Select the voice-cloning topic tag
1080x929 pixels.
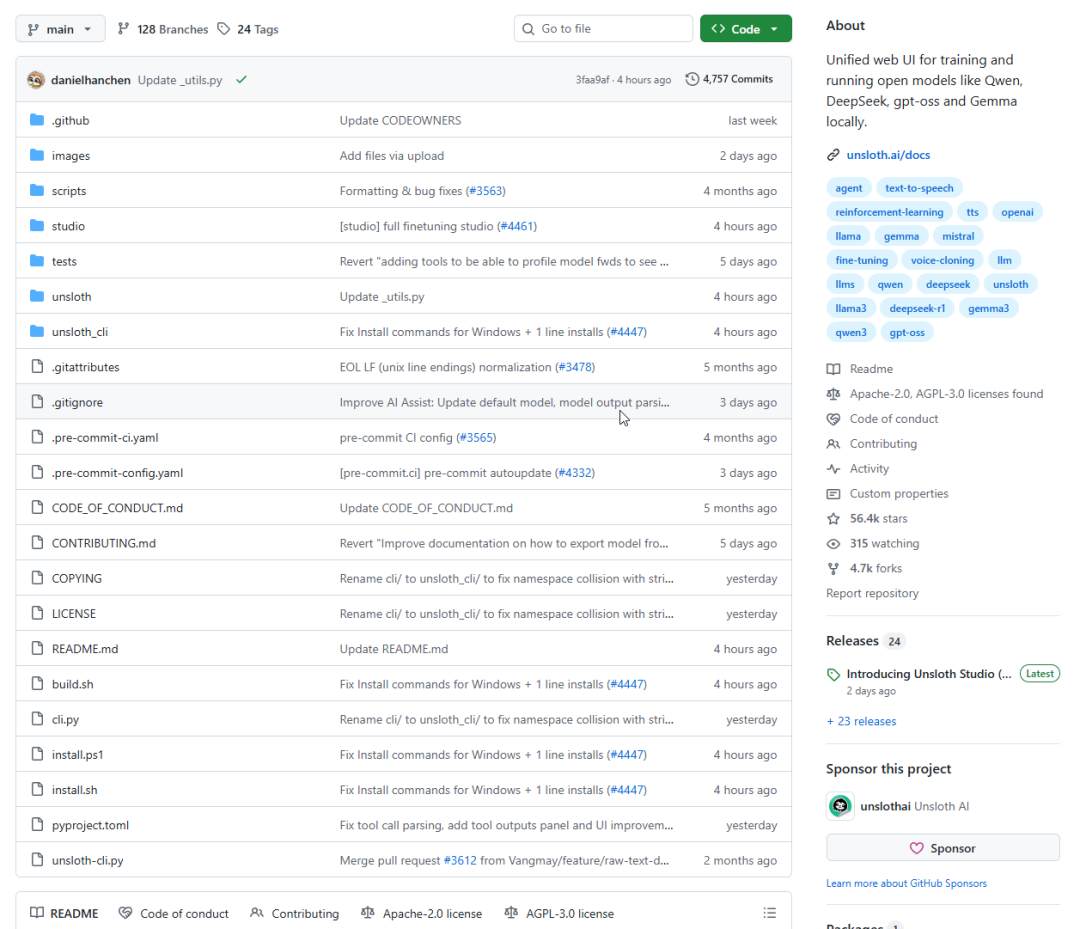tap(942, 260)
